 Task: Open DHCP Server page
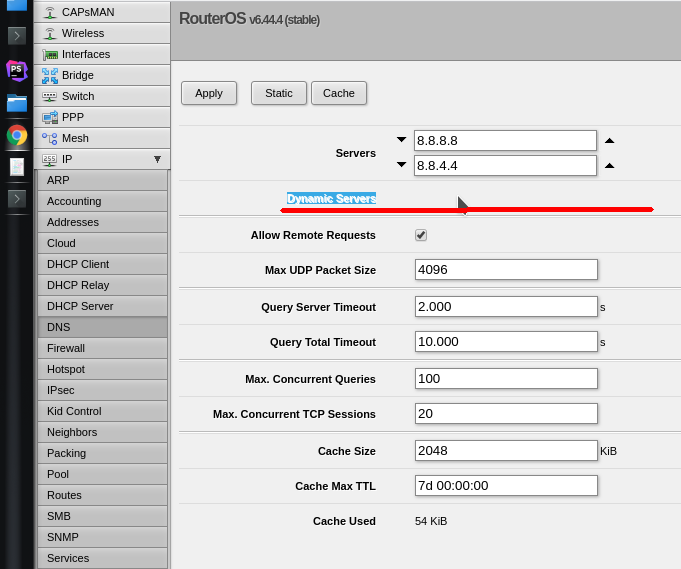(x=102, y=306)
